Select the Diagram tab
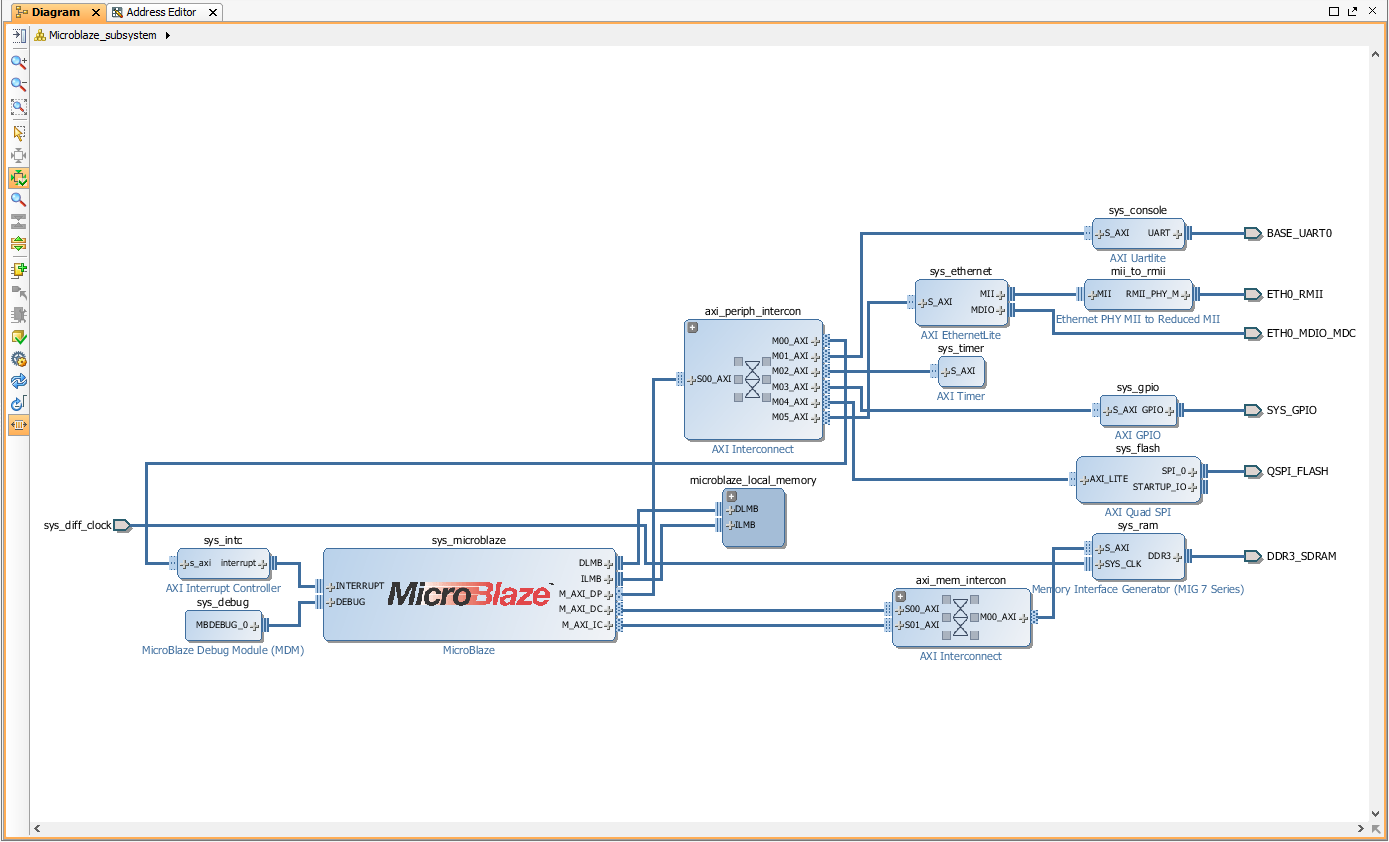 click(x=55, y=12)
